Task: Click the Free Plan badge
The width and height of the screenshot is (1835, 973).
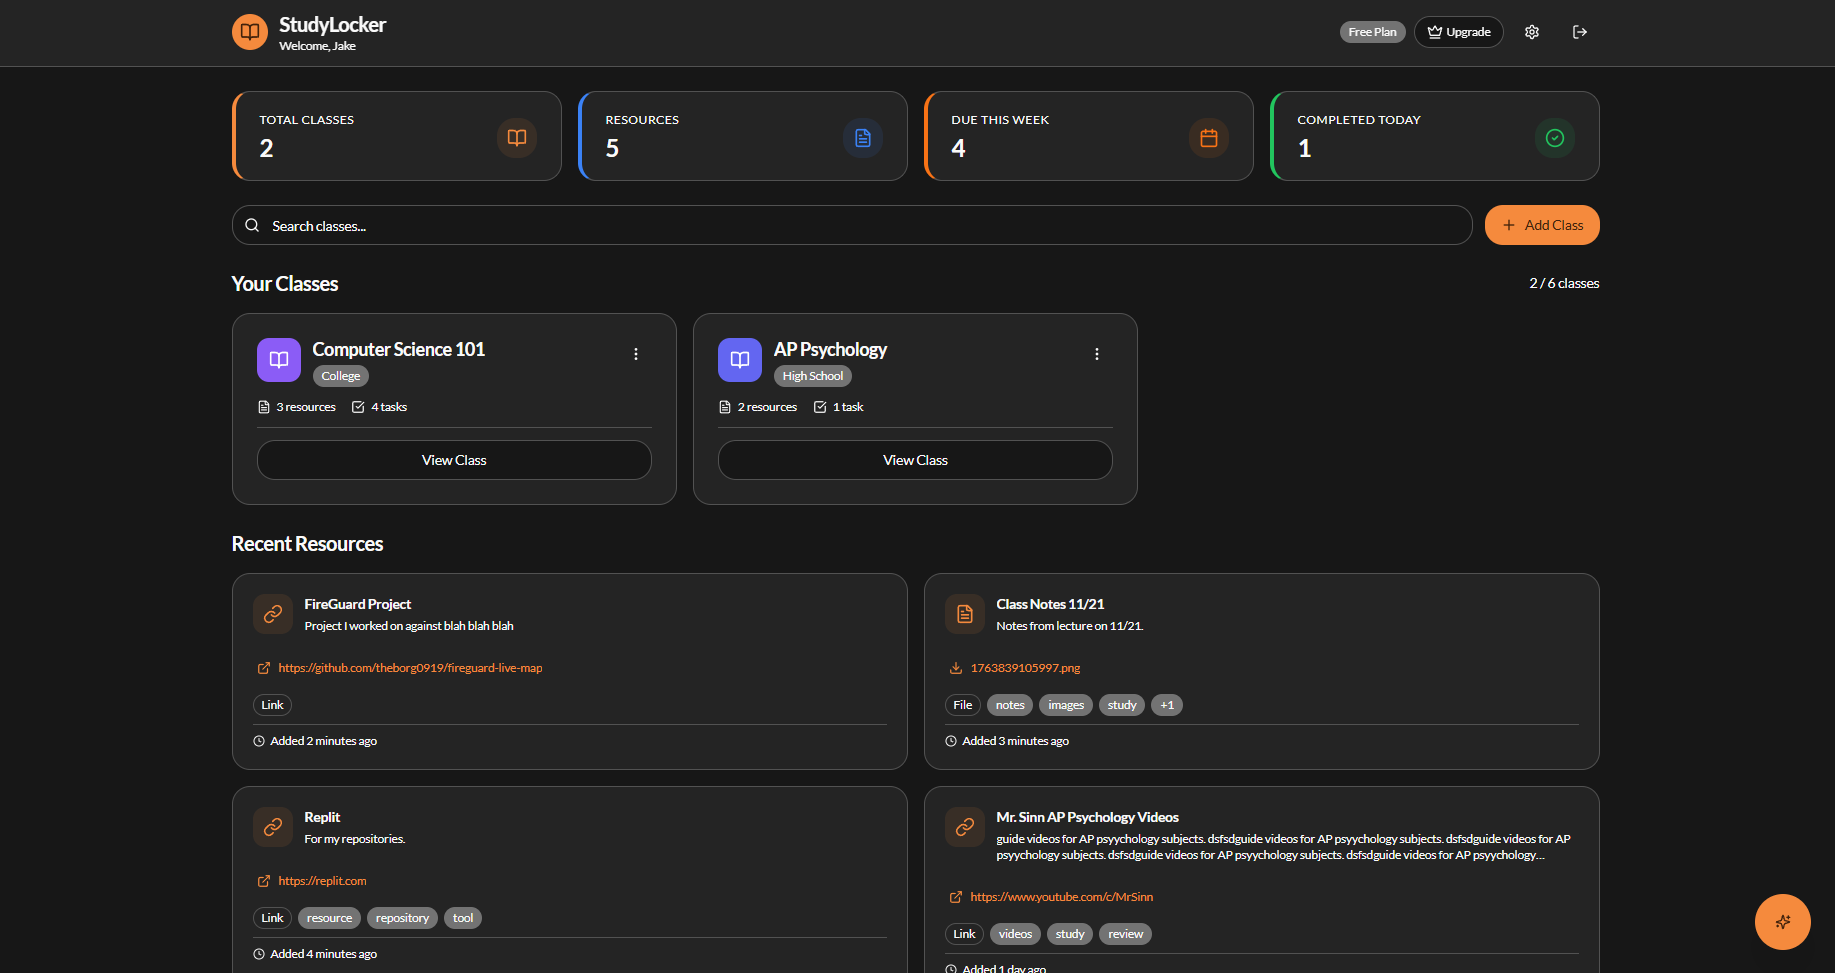Action: pyautogui.click(x=1371, y=31)
